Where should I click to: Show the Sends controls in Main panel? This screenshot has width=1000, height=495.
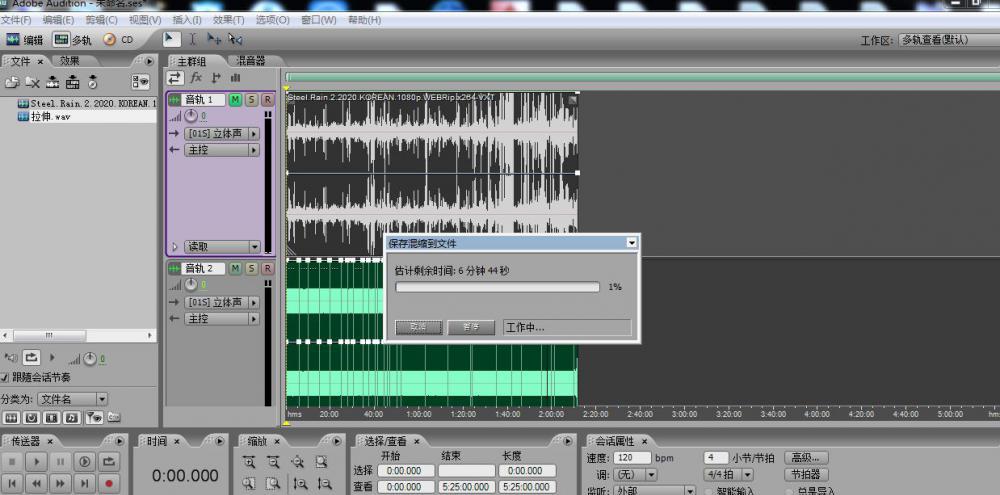216,78
